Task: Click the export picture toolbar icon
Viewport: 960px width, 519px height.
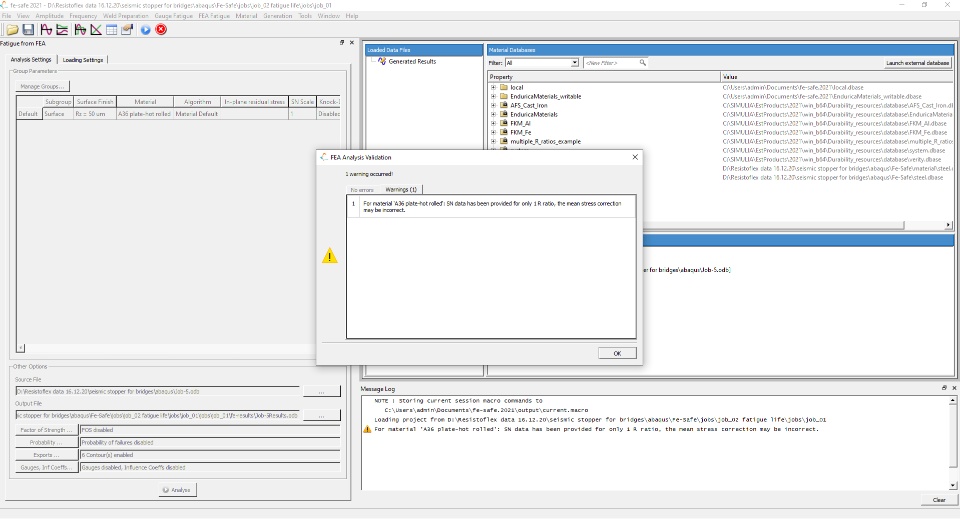Action: click(127, 29)
